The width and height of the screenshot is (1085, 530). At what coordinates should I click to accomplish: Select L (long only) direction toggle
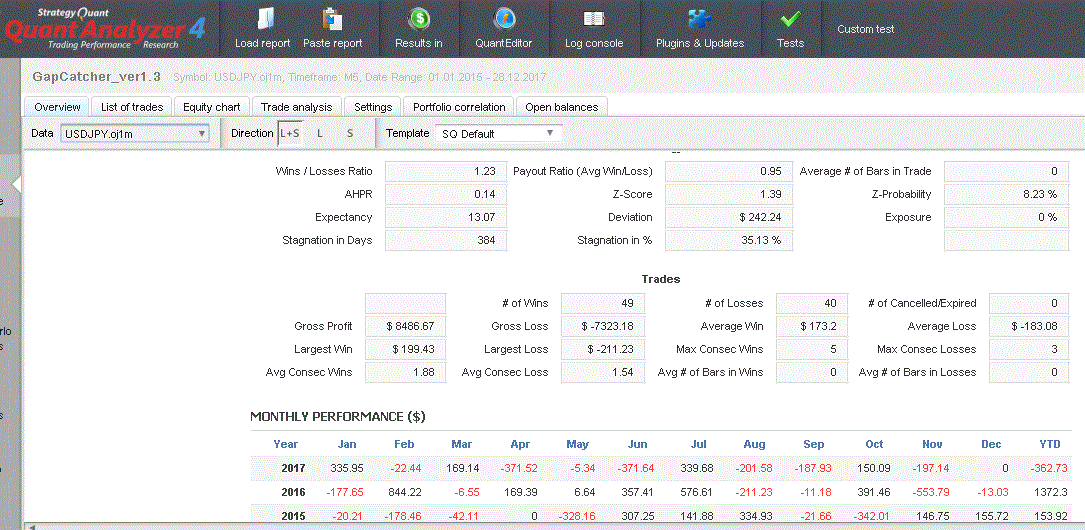coord(320,134)
